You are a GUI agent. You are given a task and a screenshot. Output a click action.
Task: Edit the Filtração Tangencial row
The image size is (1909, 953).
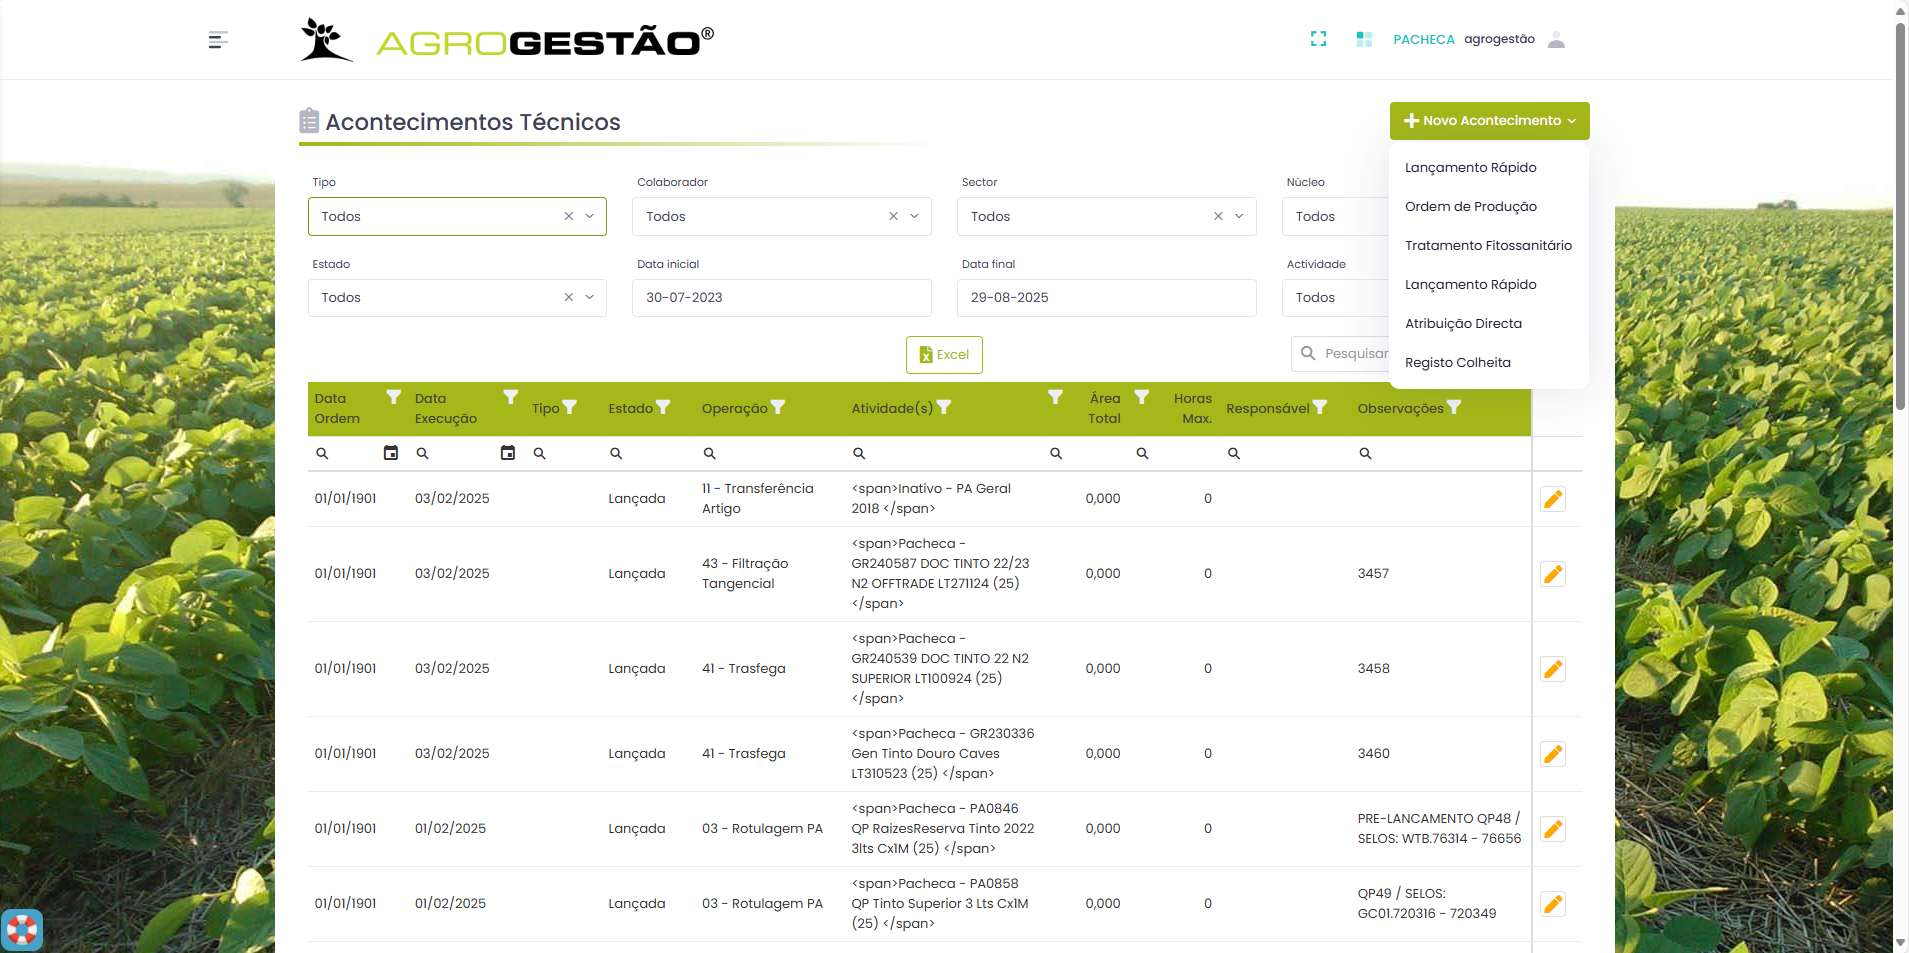click(1552, 574)
